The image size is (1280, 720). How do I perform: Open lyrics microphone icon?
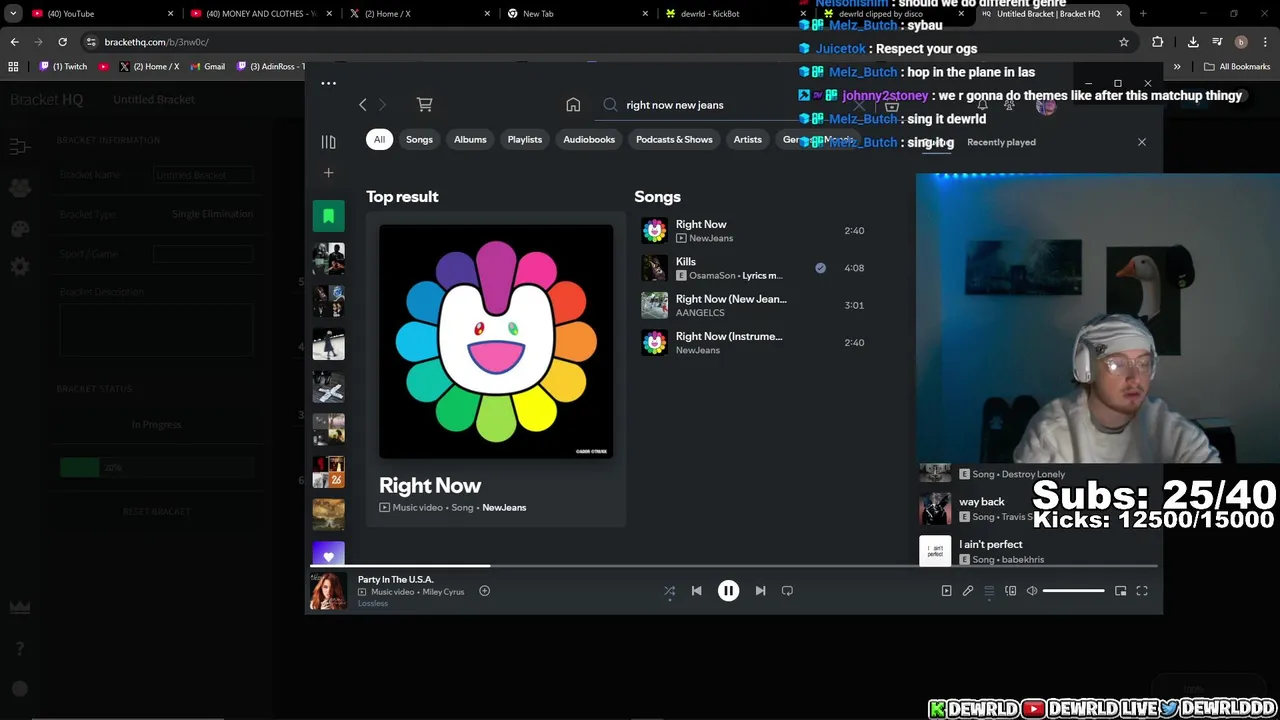967,591
